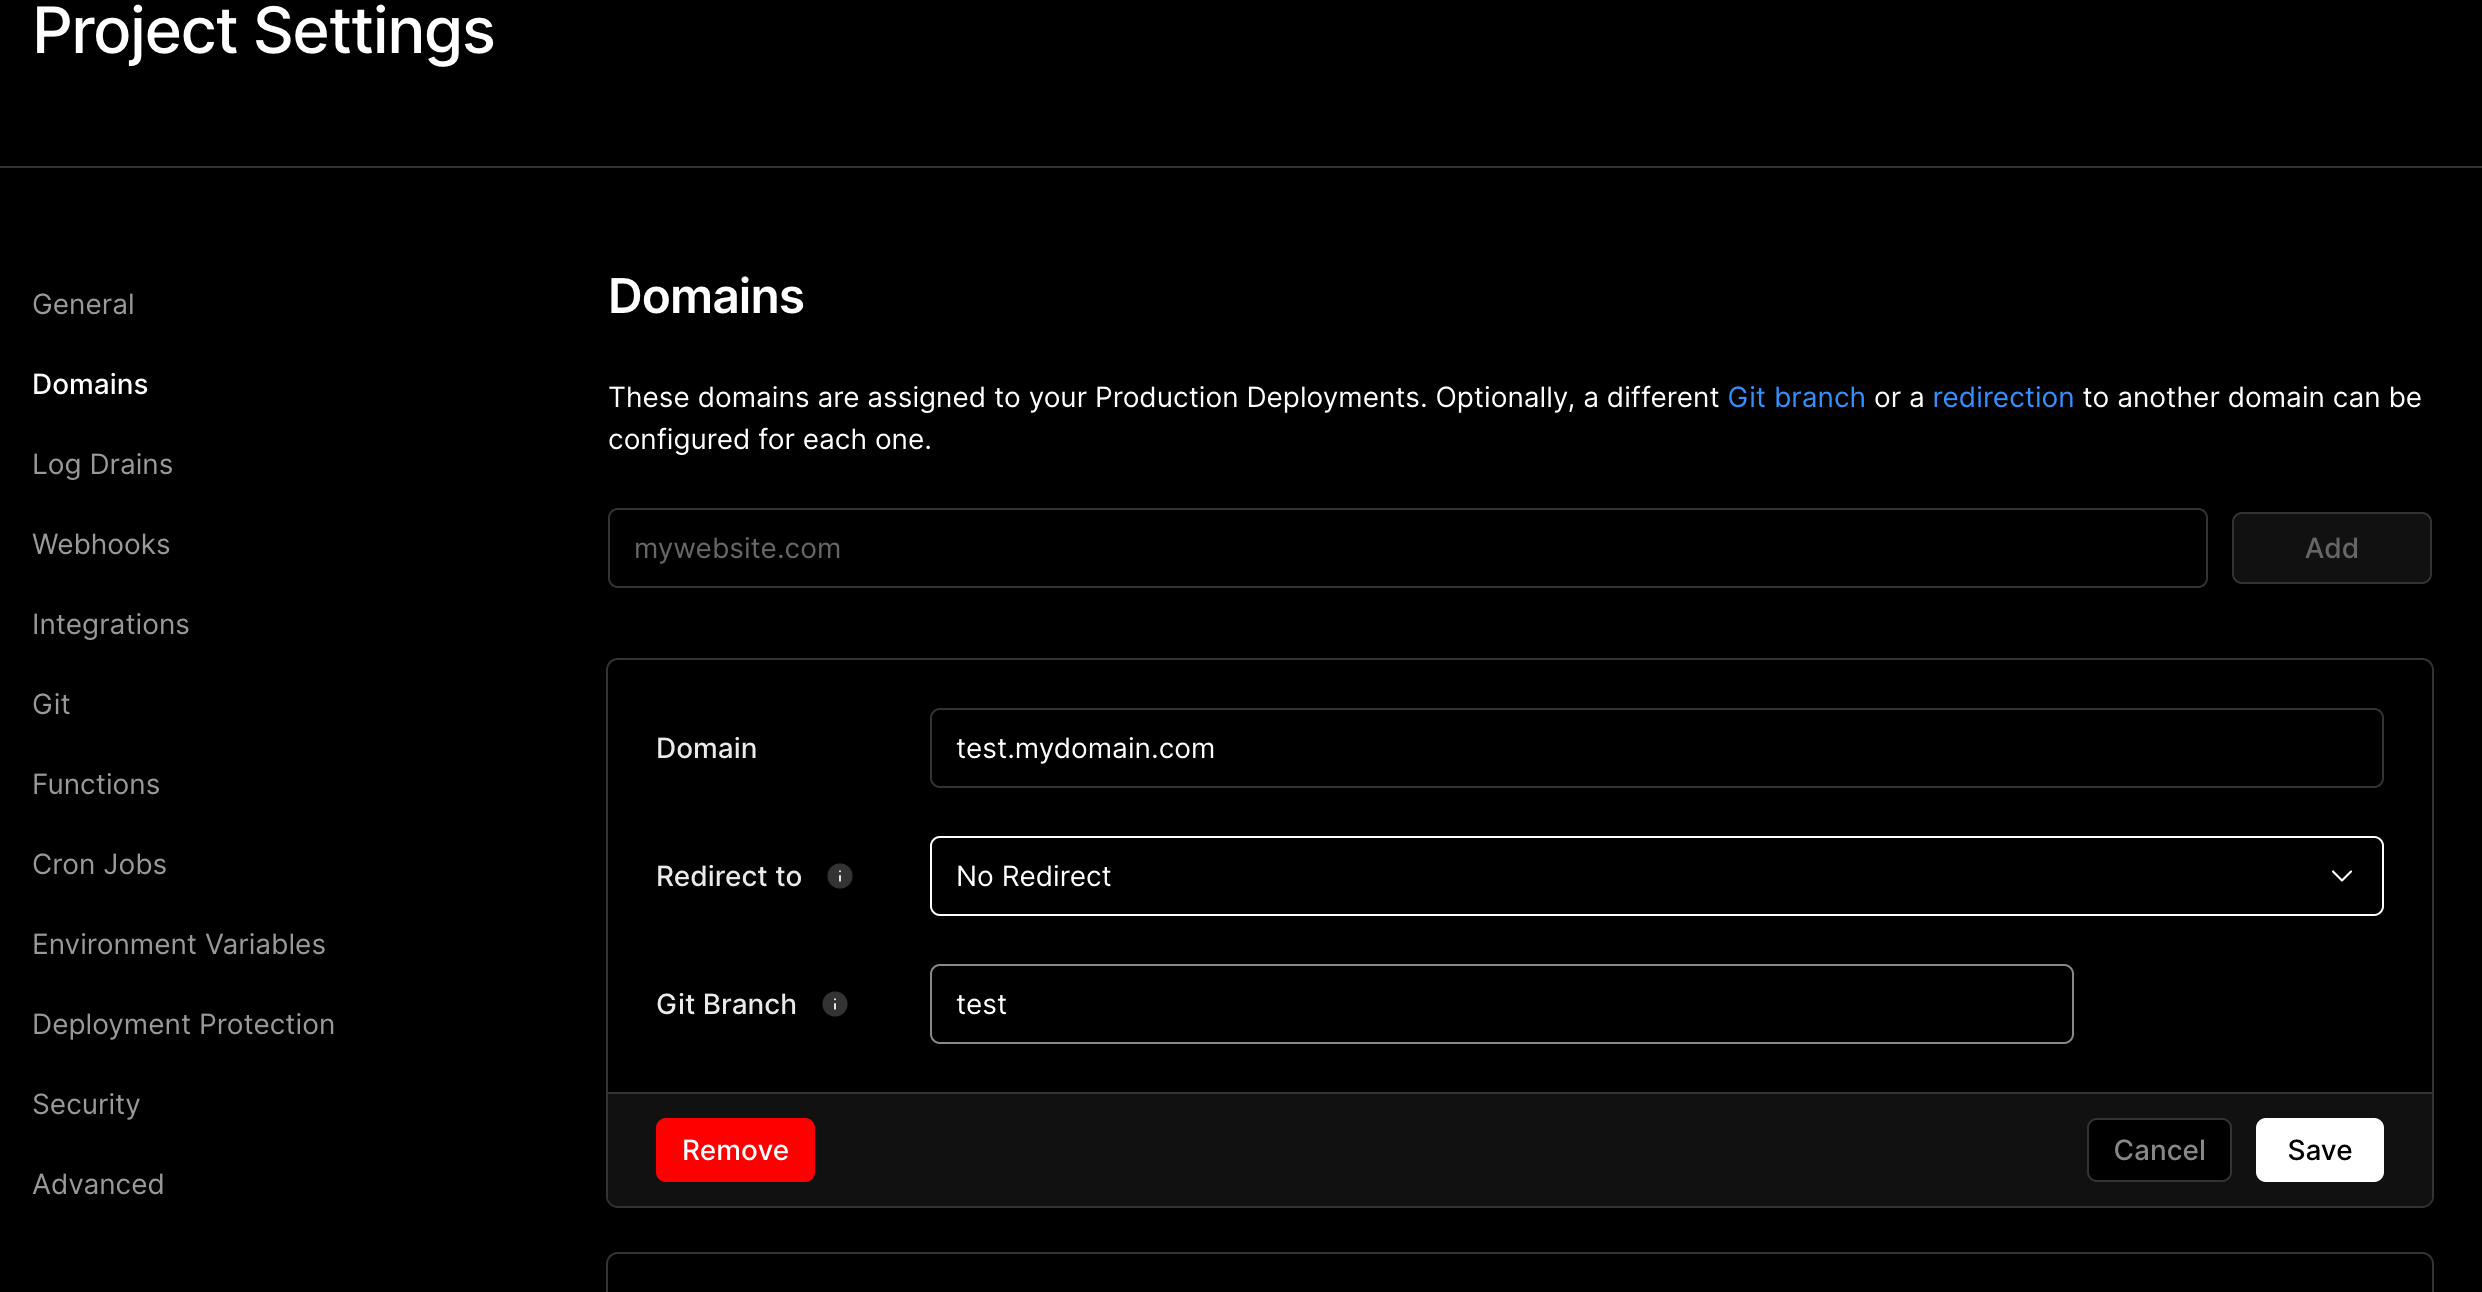Open Environment Variables settings
This screenshot has height=1292, width=2482.
(178, 943)
